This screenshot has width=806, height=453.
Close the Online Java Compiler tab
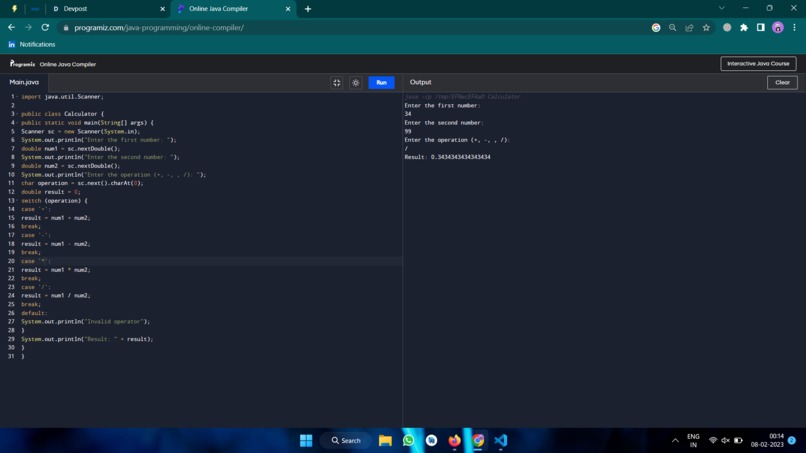click(288, 9)
